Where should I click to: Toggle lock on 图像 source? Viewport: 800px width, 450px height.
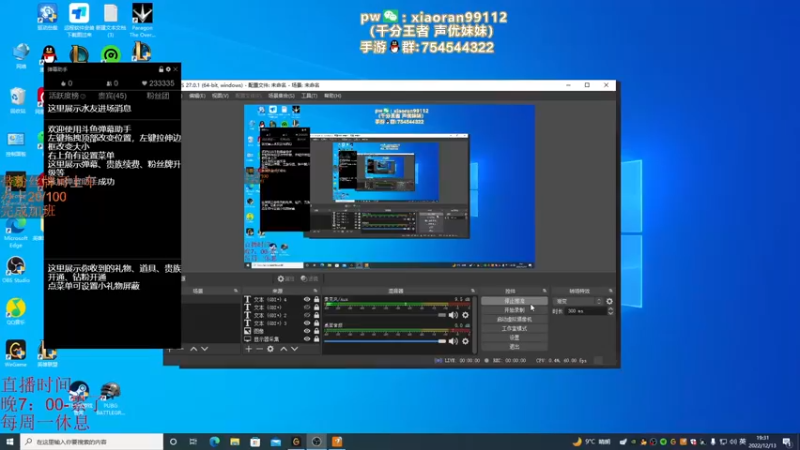coord(316,331)
